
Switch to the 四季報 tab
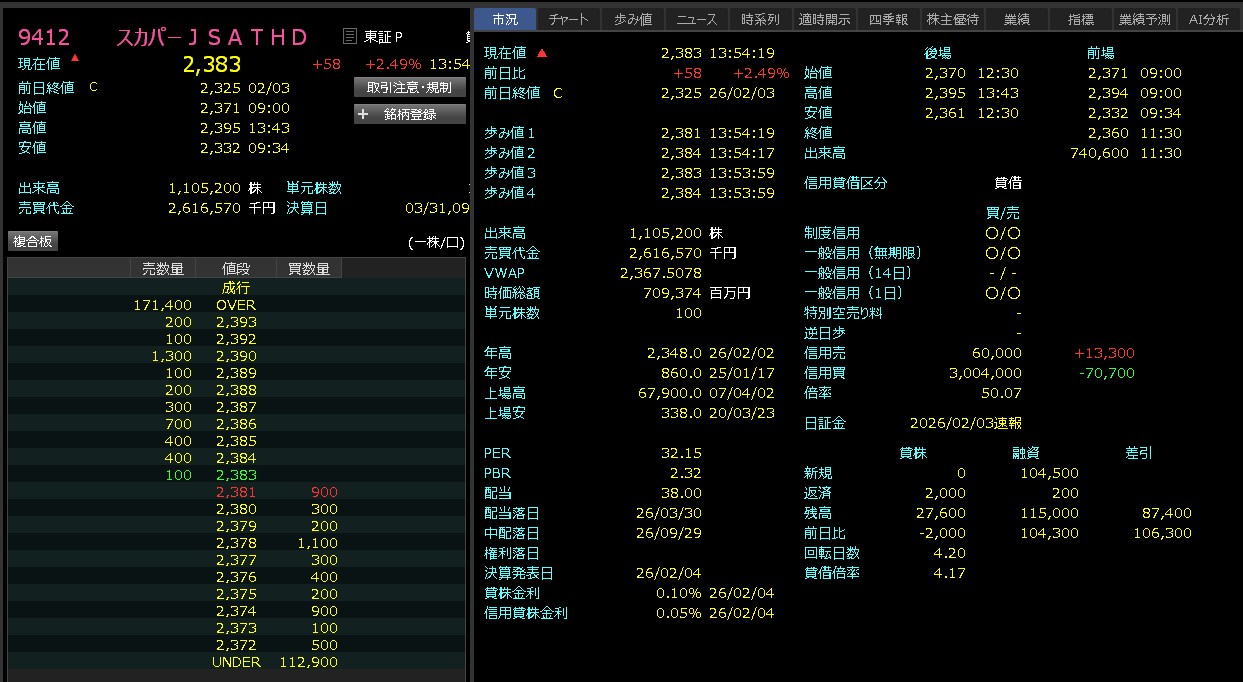point(888,19)
